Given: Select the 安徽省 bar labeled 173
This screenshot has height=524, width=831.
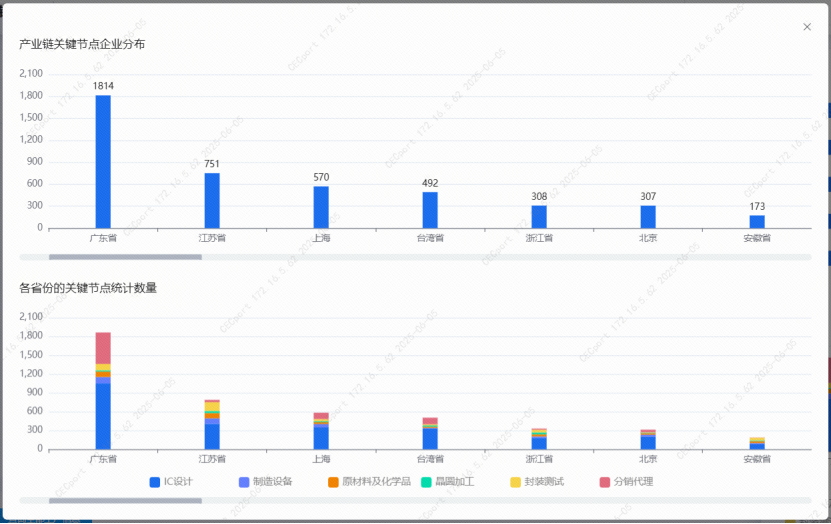Looking at the screenshot, I should (x=757, y=221).
